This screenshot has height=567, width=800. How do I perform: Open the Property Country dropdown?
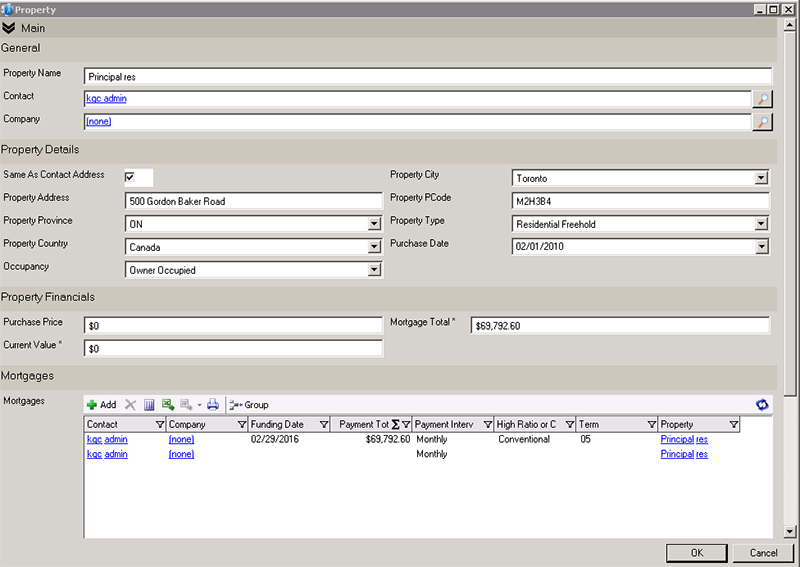[374, 246]
